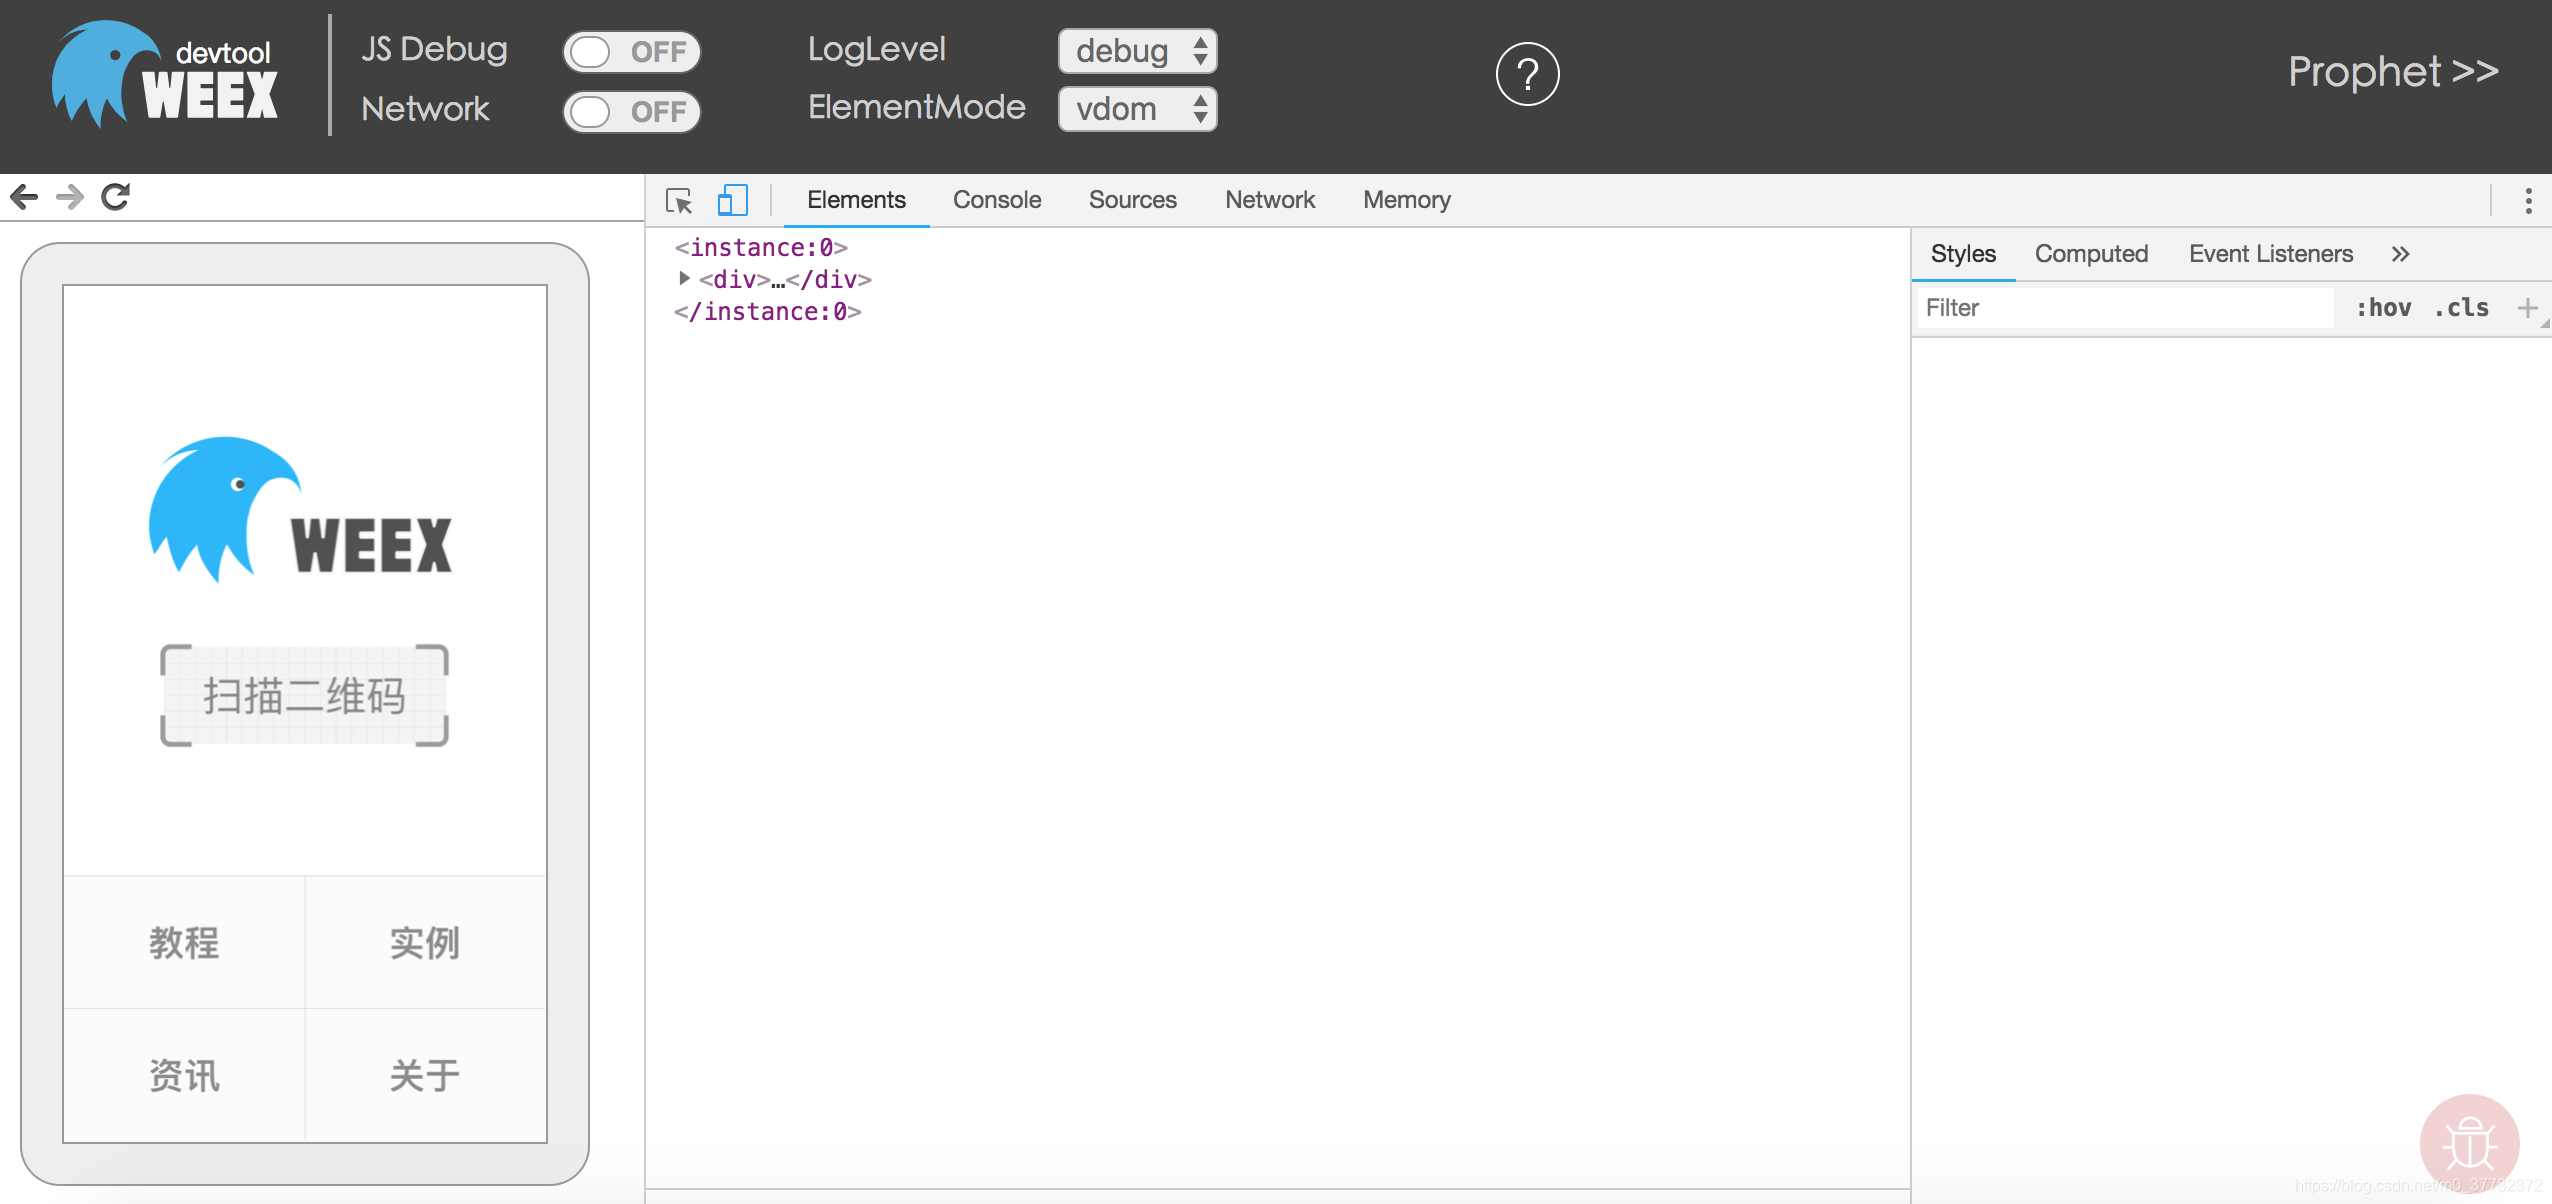Screen dimensions: 2552x1204
Task: Toggle :hov element state panel
Action: (x=2383, y=308)
